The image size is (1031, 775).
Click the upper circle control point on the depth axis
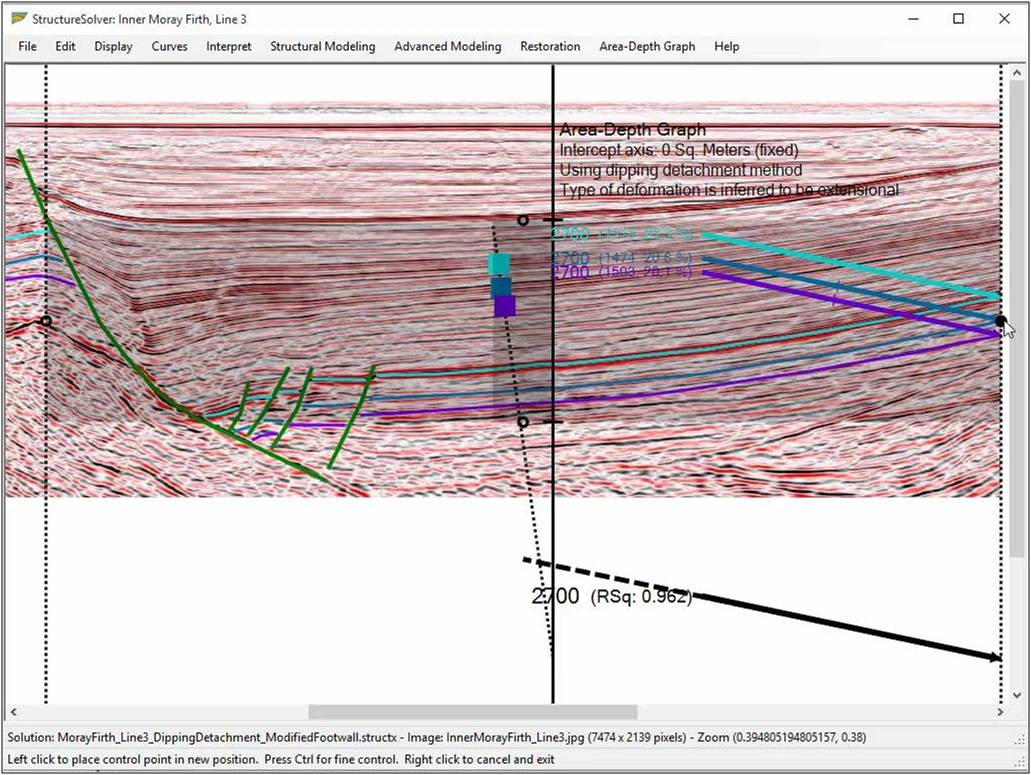[522, 220]
